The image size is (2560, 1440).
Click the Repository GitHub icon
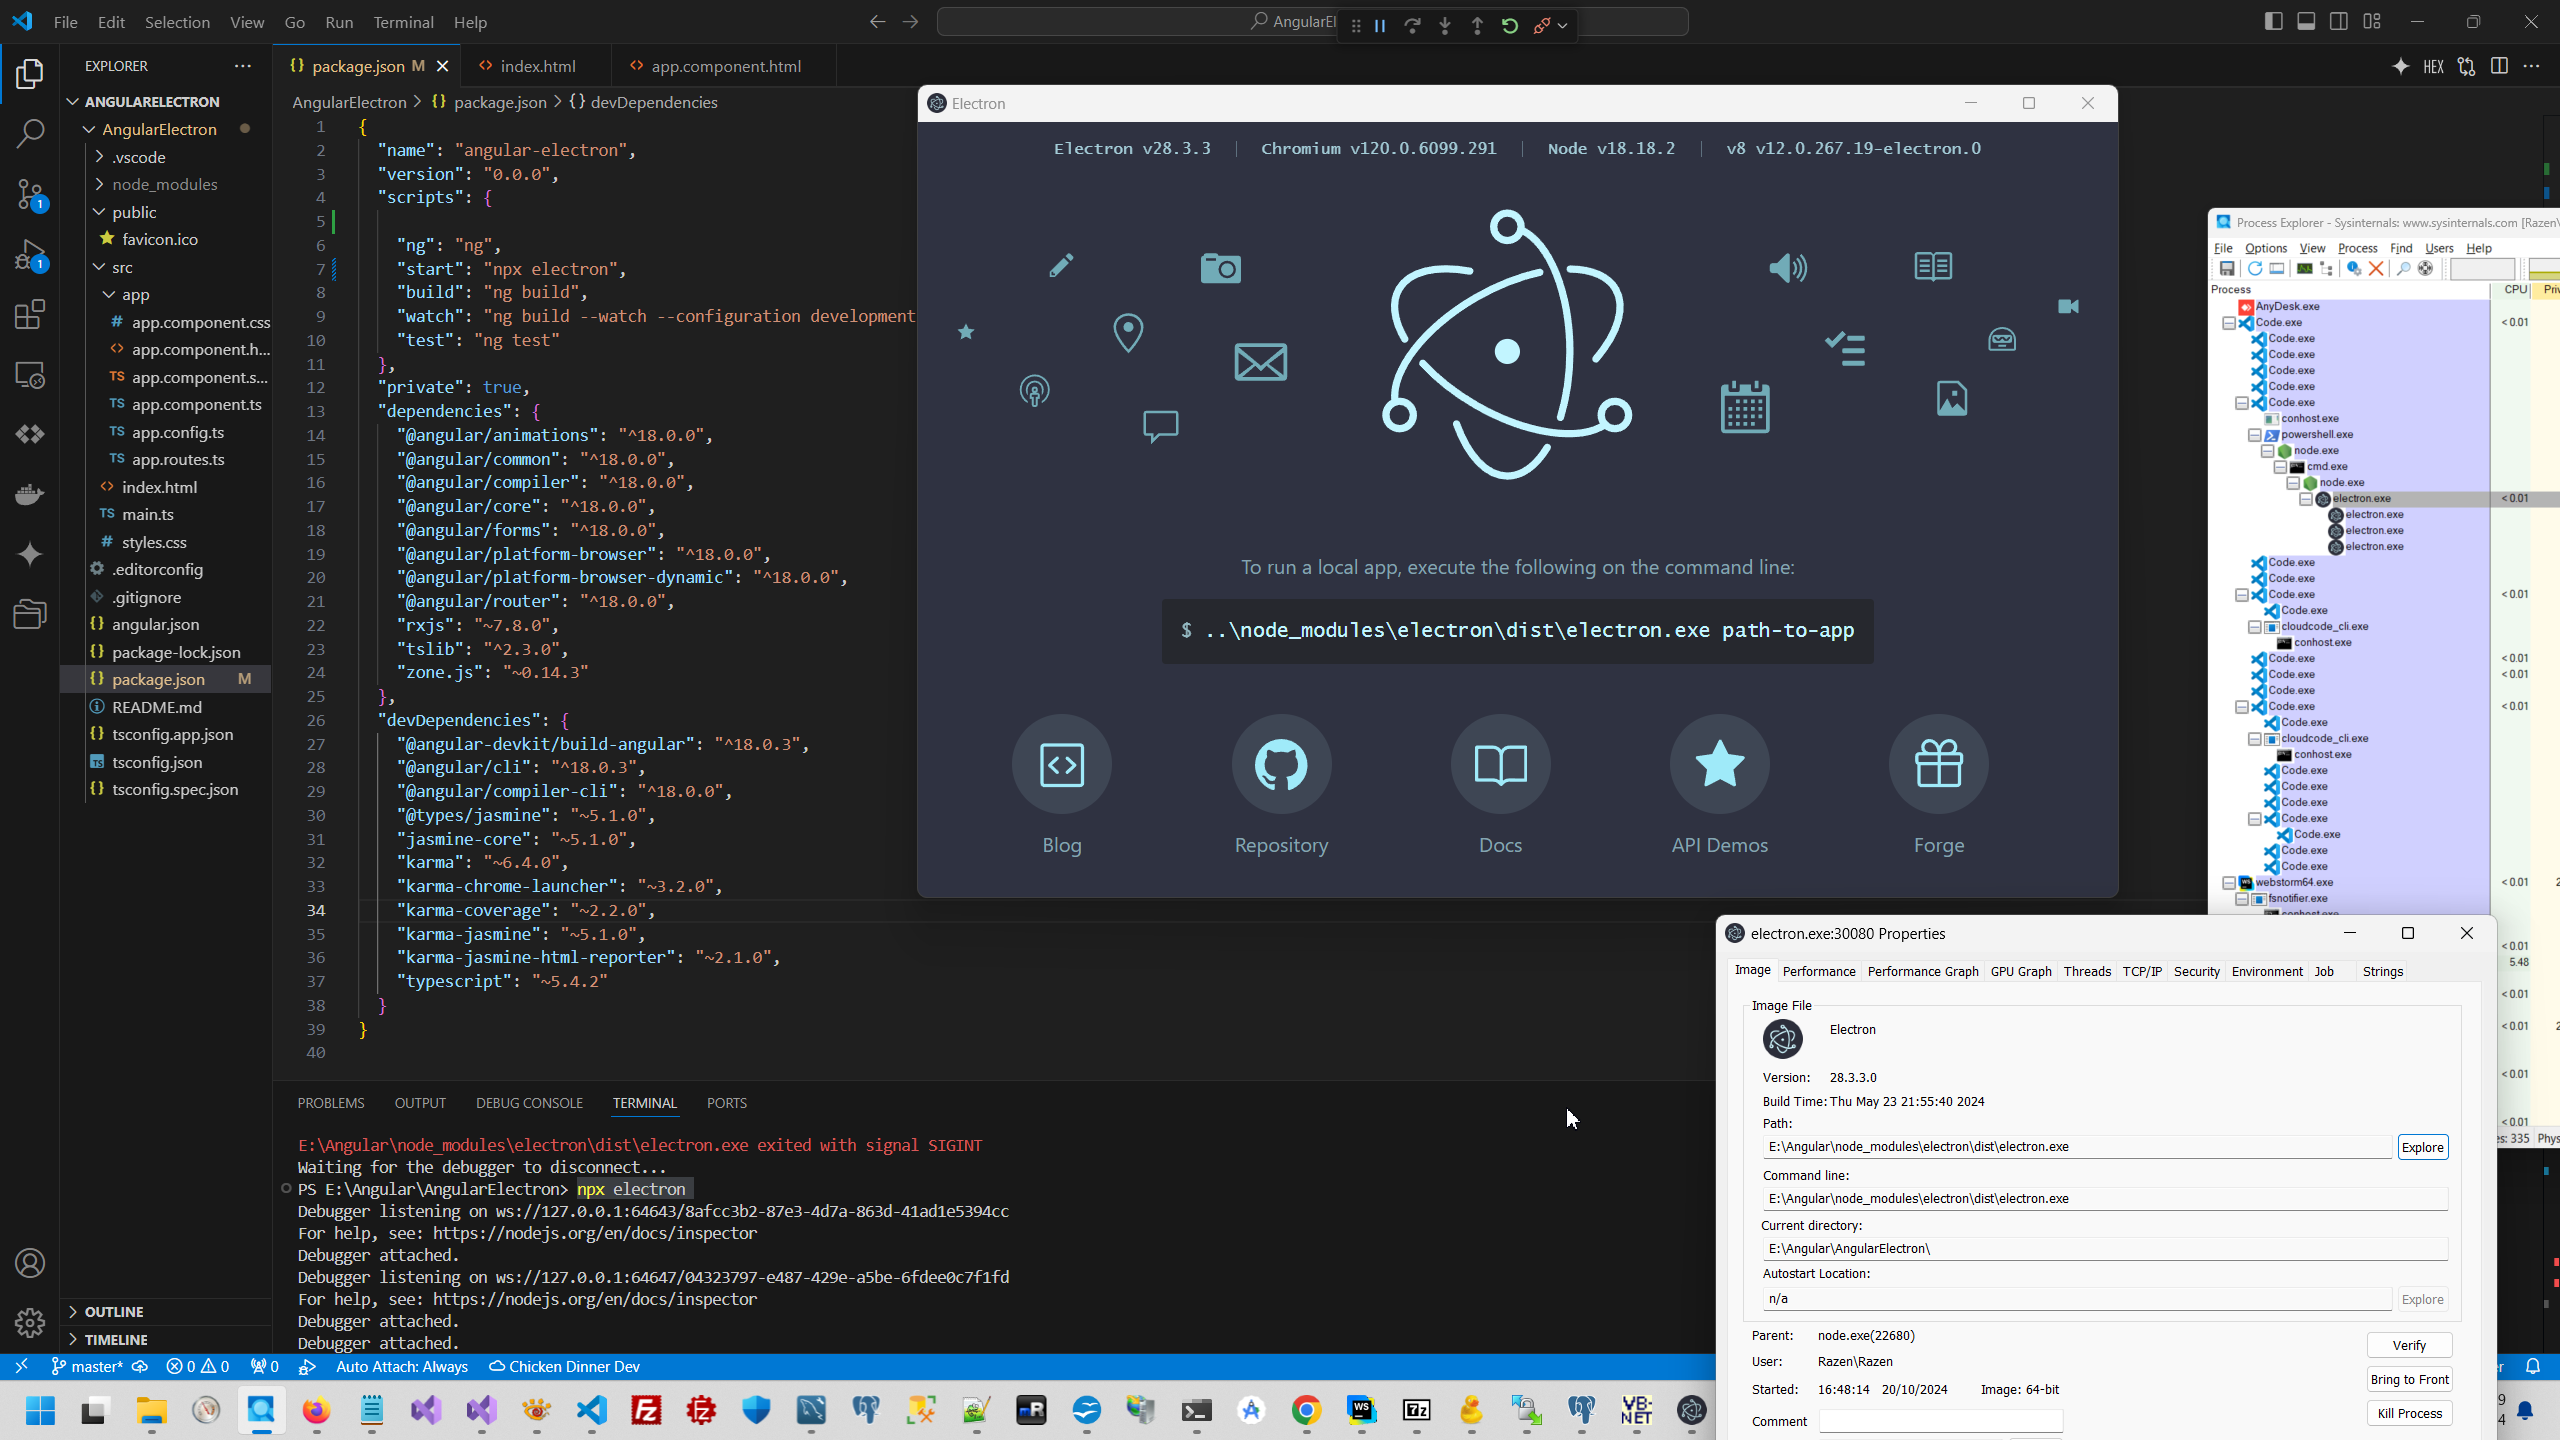1281,765
